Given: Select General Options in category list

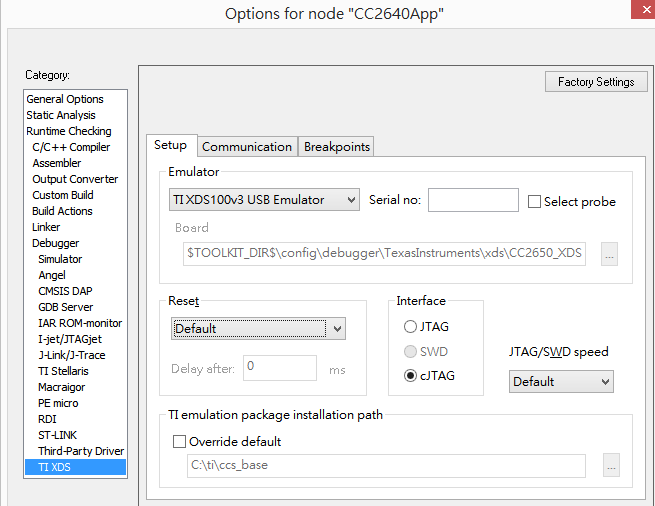Looking at the screenshot, I should click(65, 99).
